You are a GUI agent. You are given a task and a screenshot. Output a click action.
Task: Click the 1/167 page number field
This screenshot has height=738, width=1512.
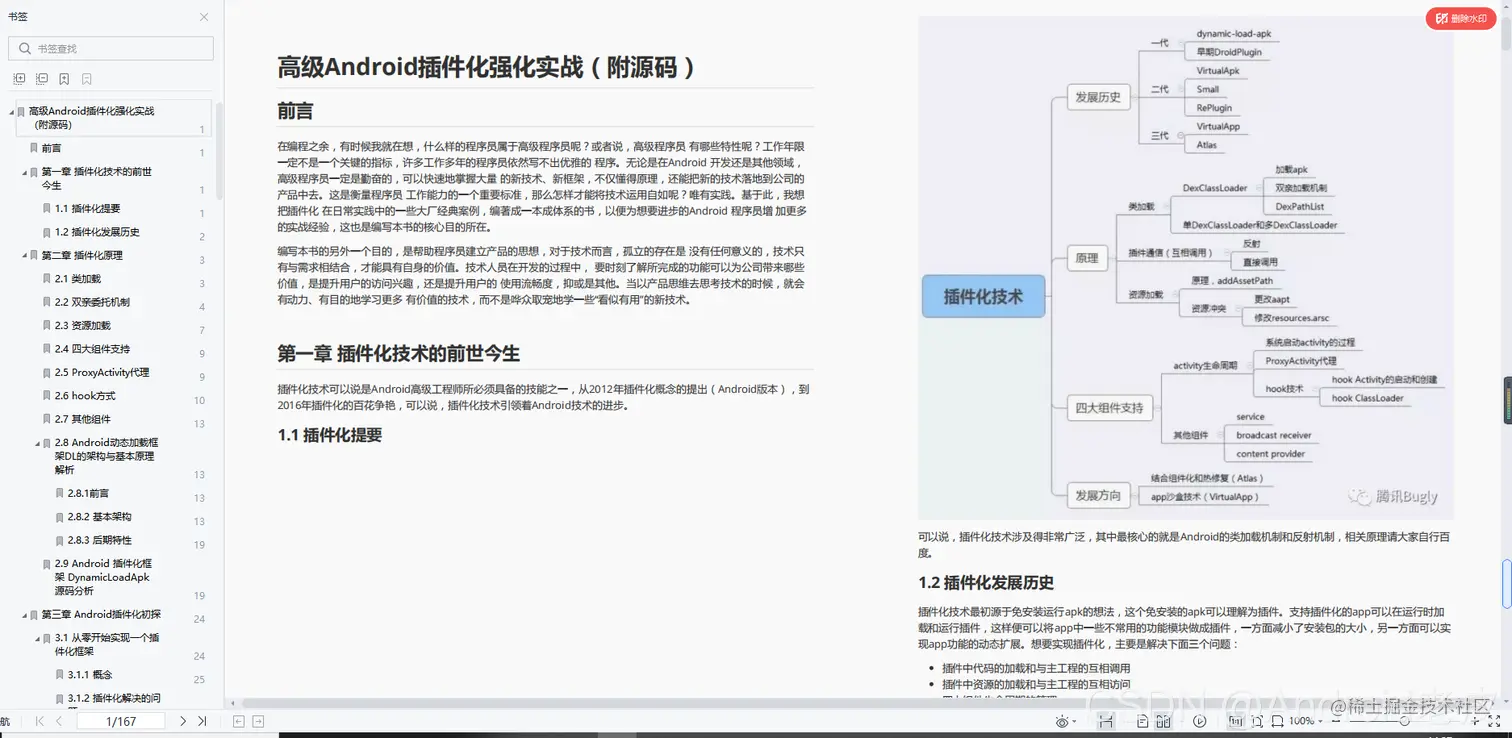[x=121, y=720]
